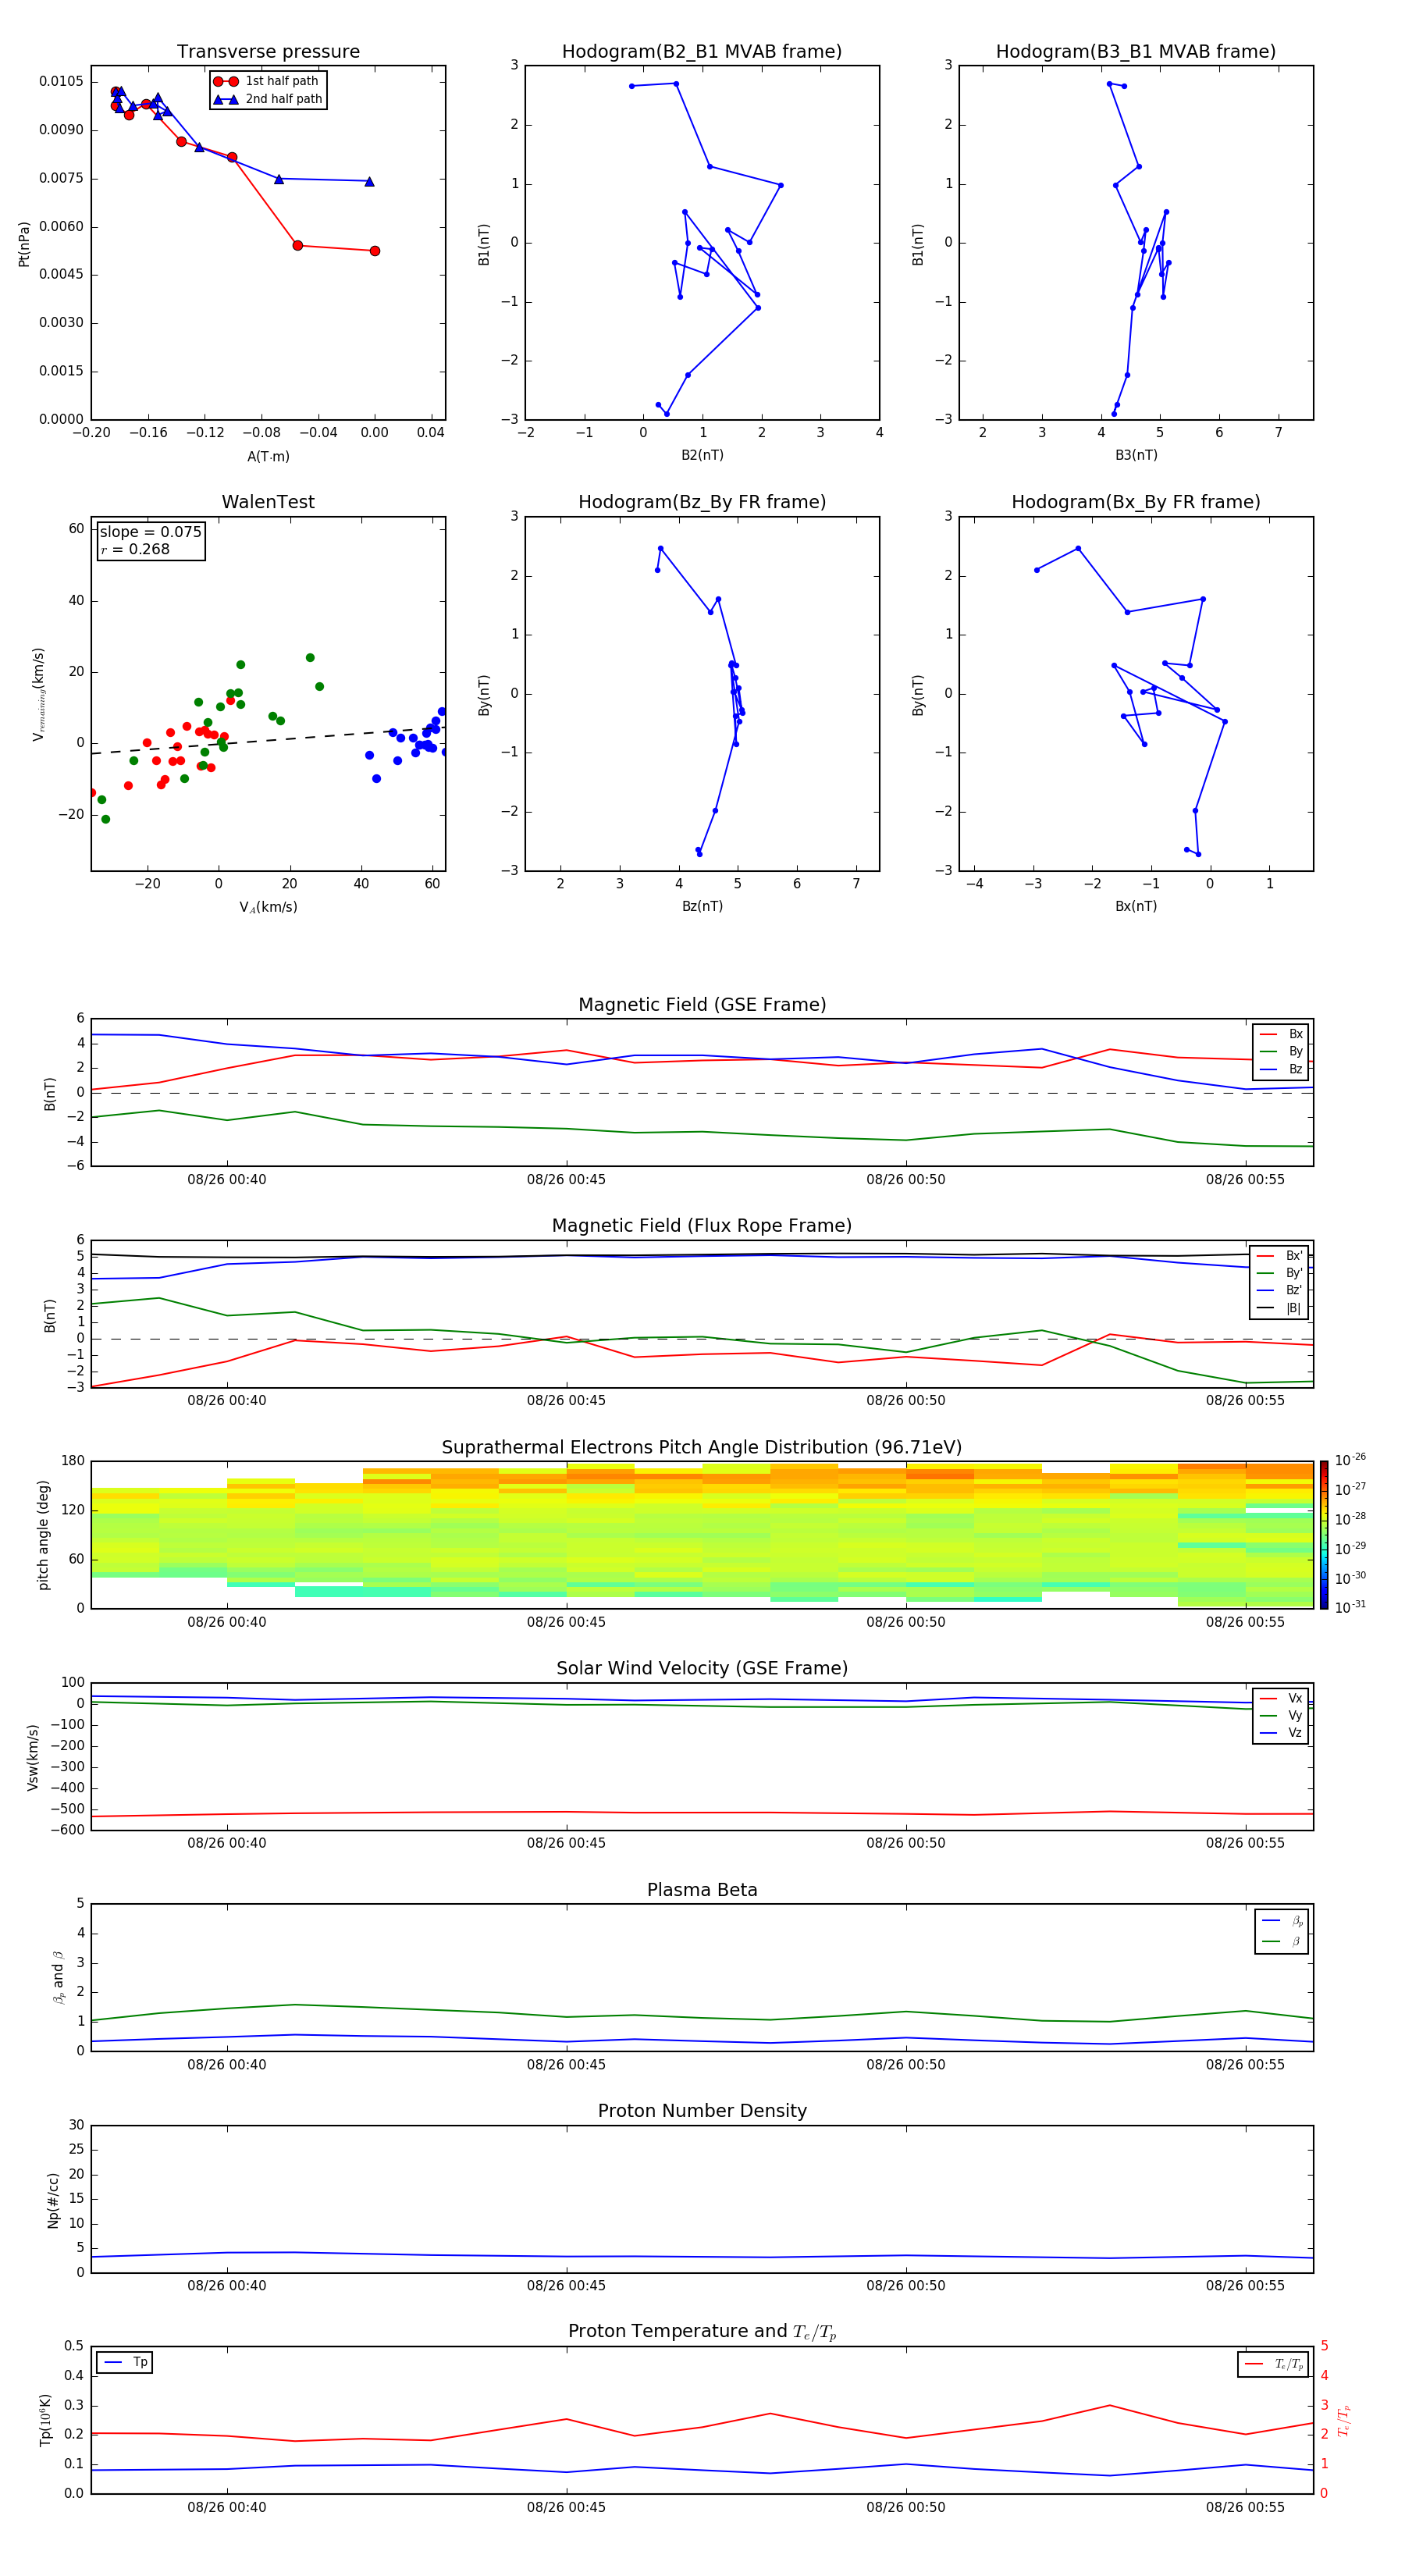Screen dimensions: 1405x2576
Task: Select '2nd half path' legend entry
Action: click(x=268, y=99)
